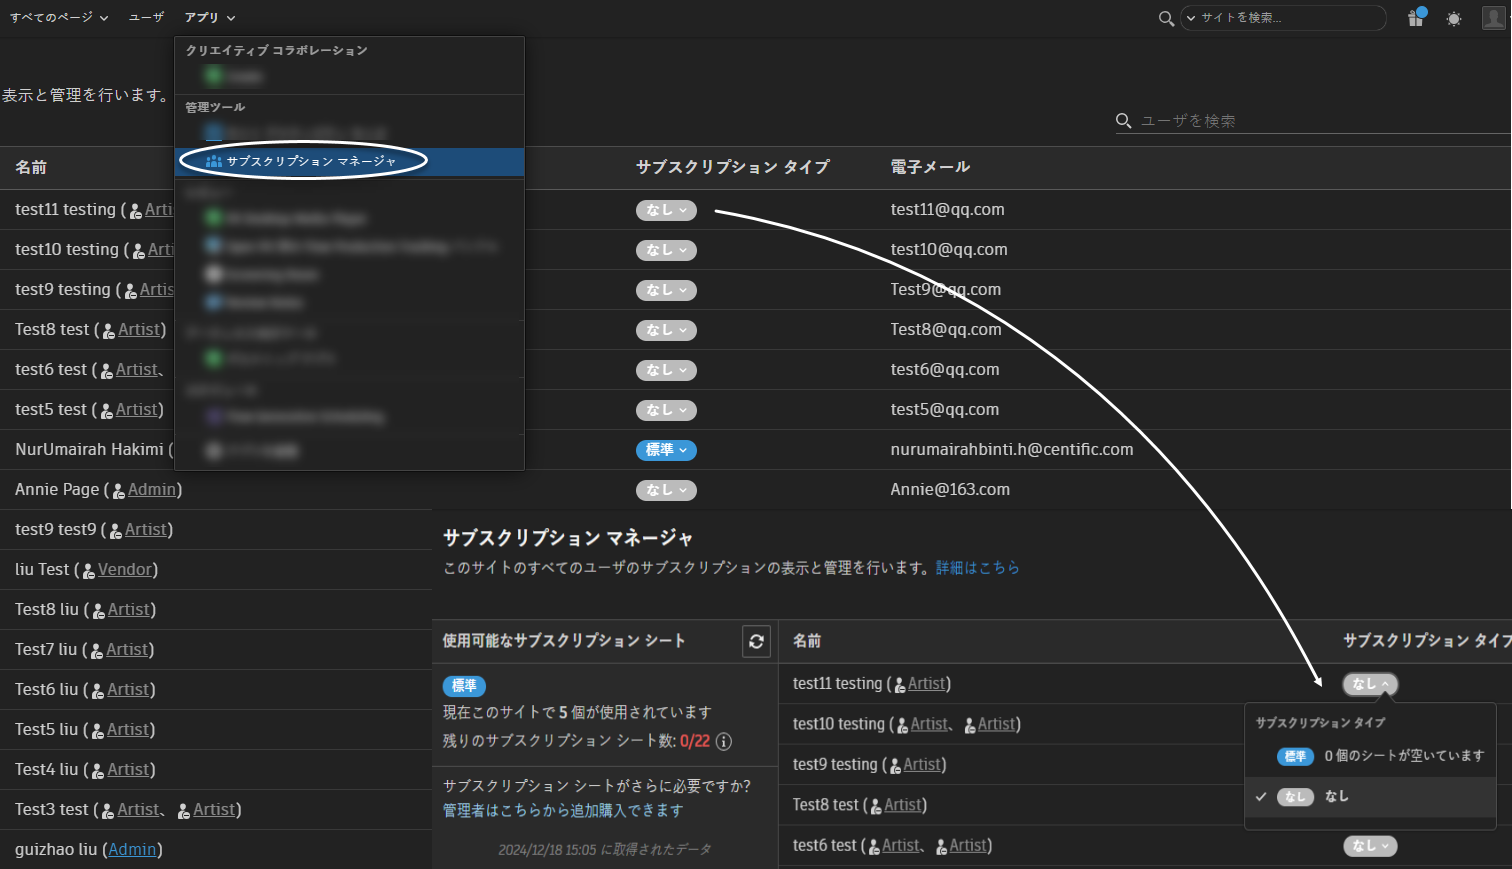
Task: Click the person icon beside Test7 liu's Artist role
Action: pyautogui.click(x=96, y=650)
